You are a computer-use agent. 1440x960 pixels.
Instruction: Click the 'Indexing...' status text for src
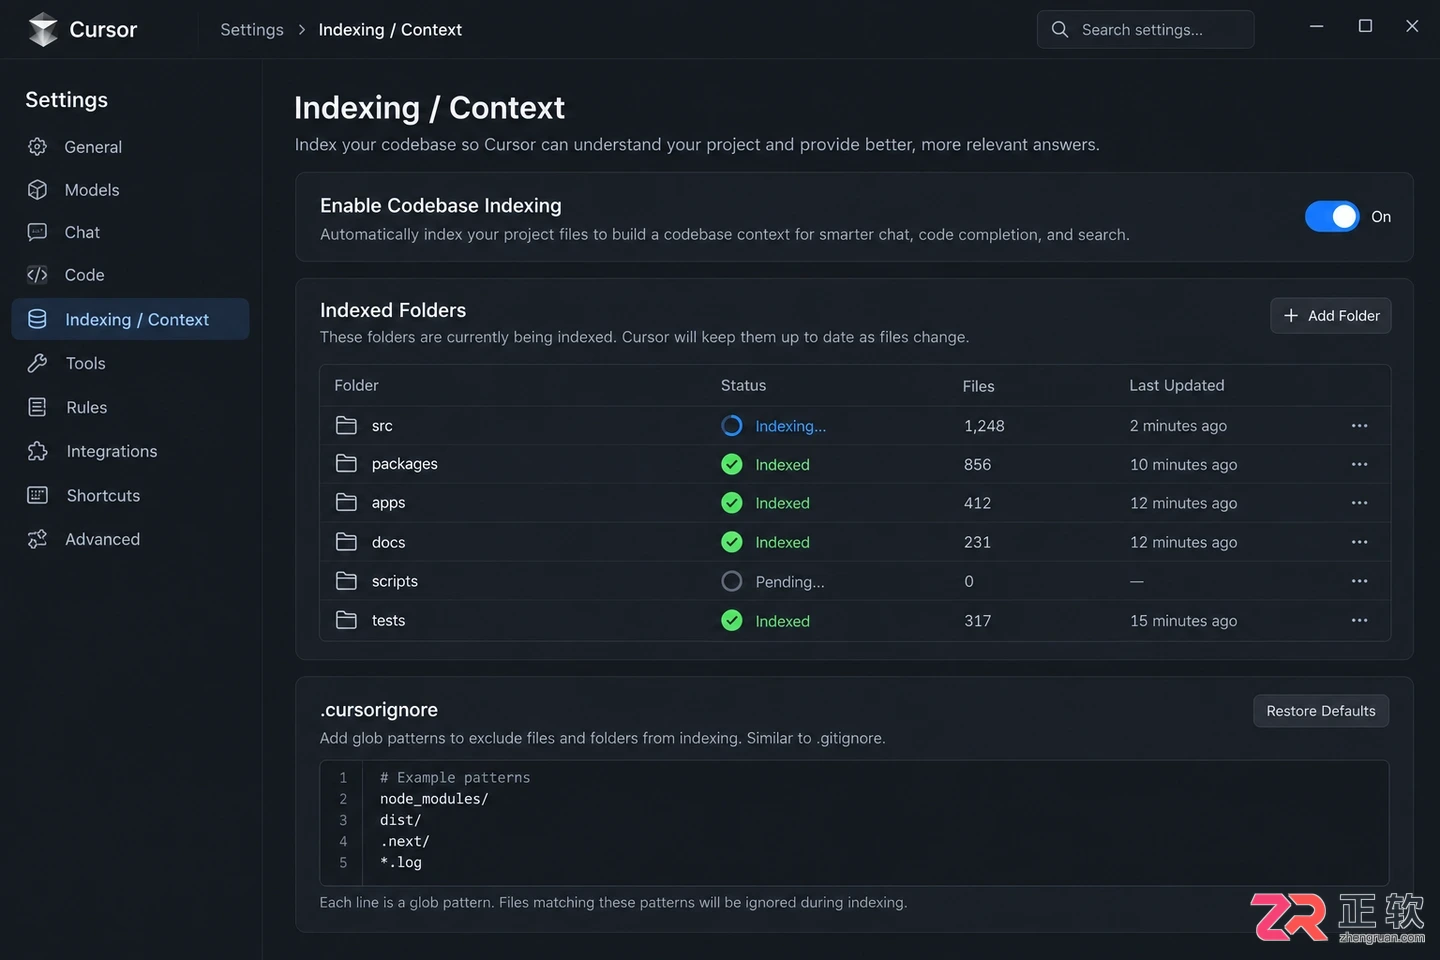tap(790, 426)
